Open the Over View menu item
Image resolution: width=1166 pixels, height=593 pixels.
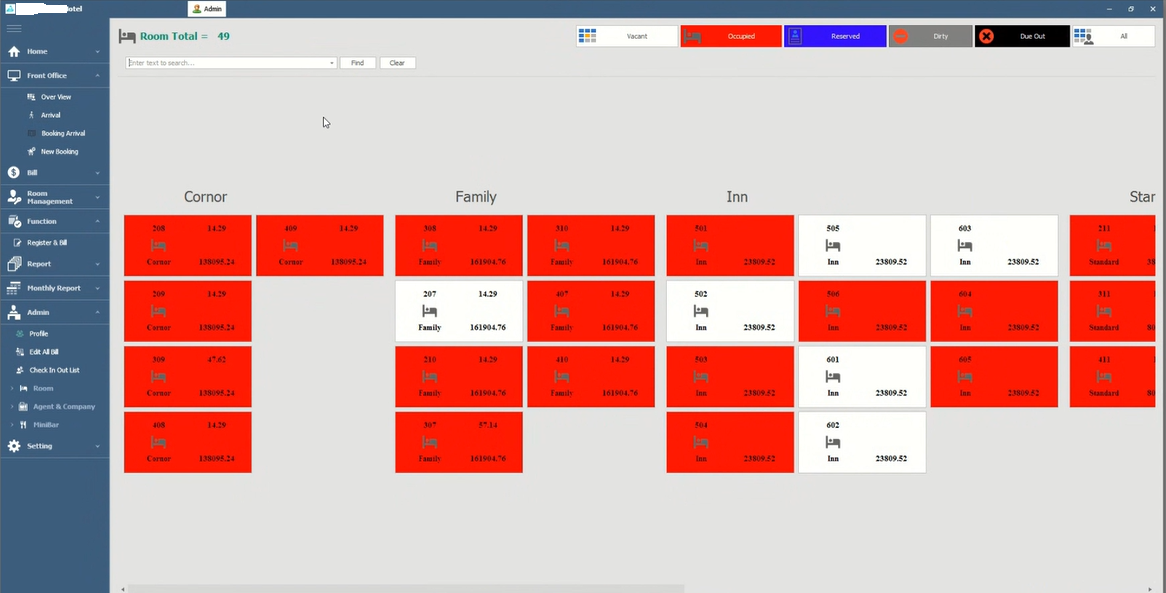click(x=56, y=97)
